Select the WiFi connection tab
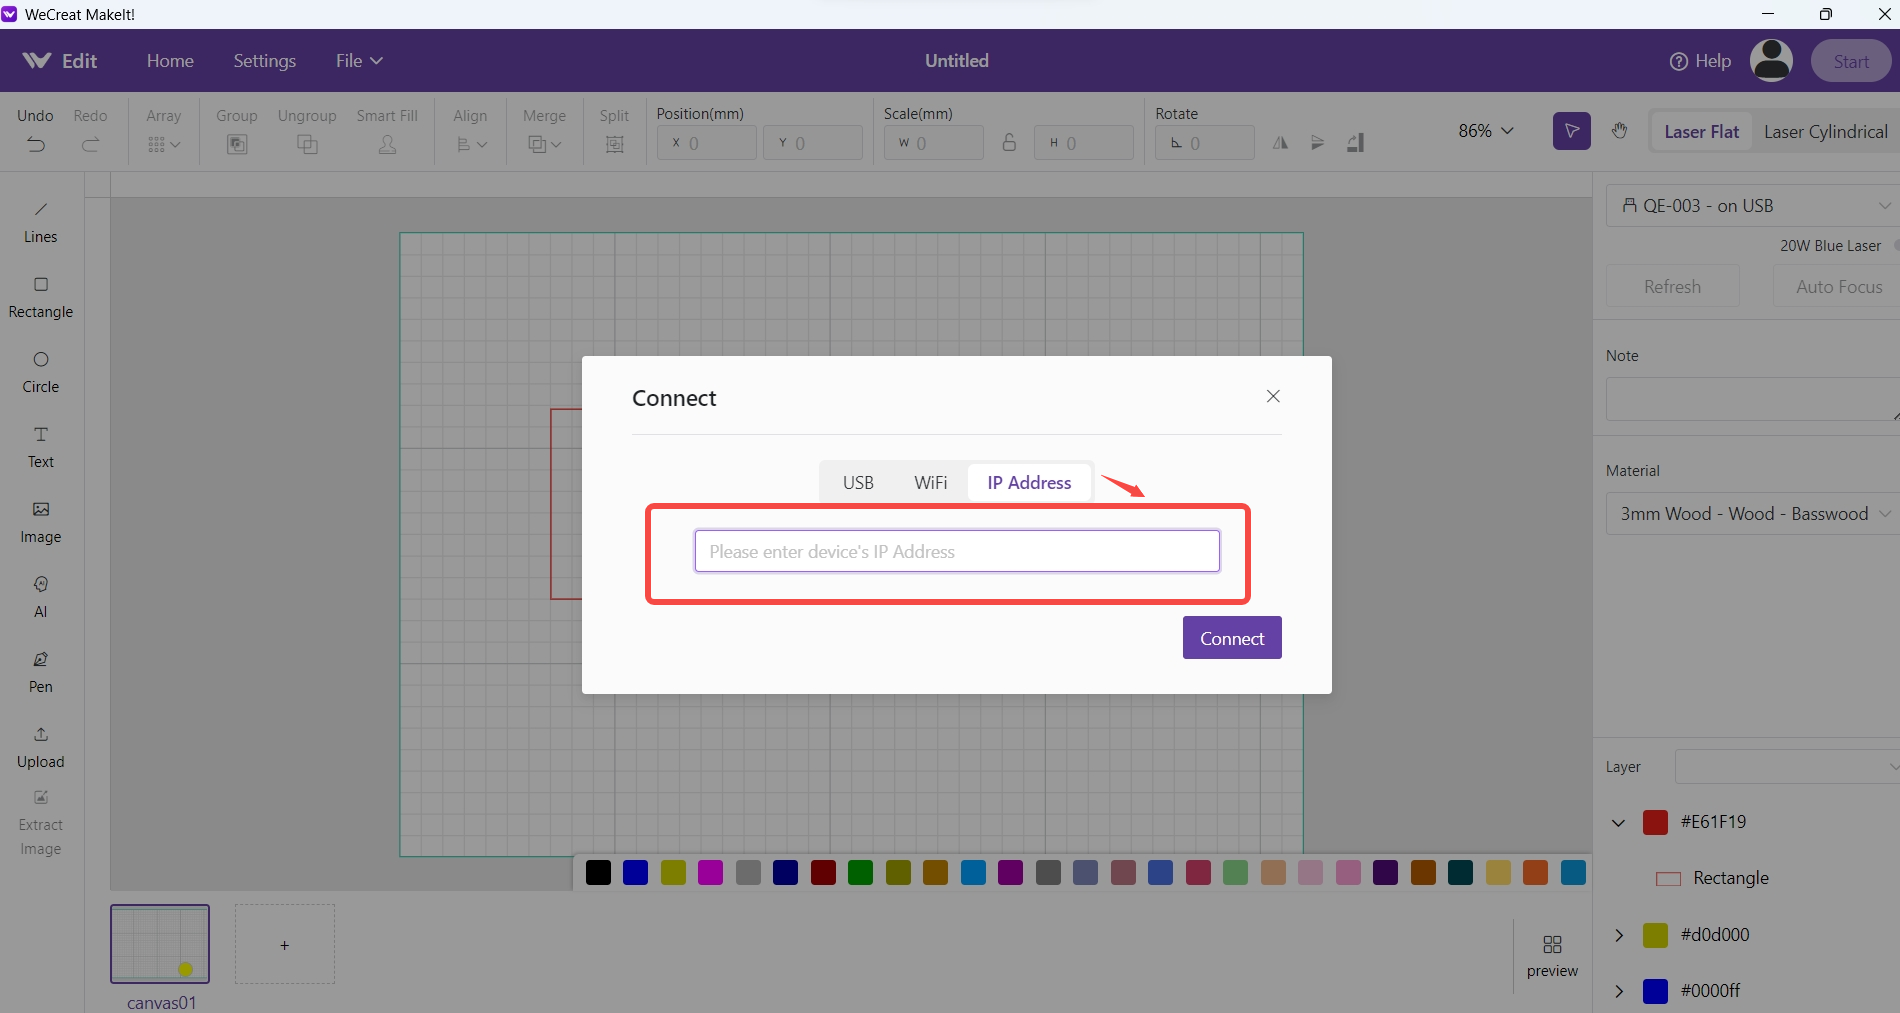1900x1013 pixels. 930,483
